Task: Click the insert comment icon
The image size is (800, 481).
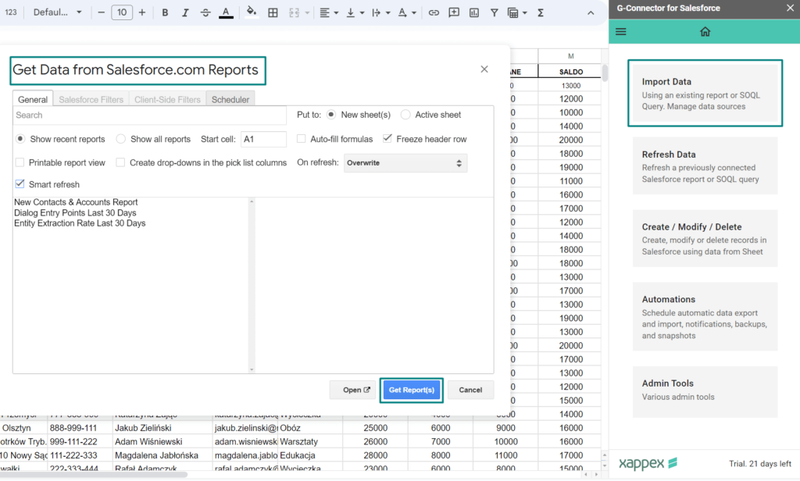Action: [454, 13]
